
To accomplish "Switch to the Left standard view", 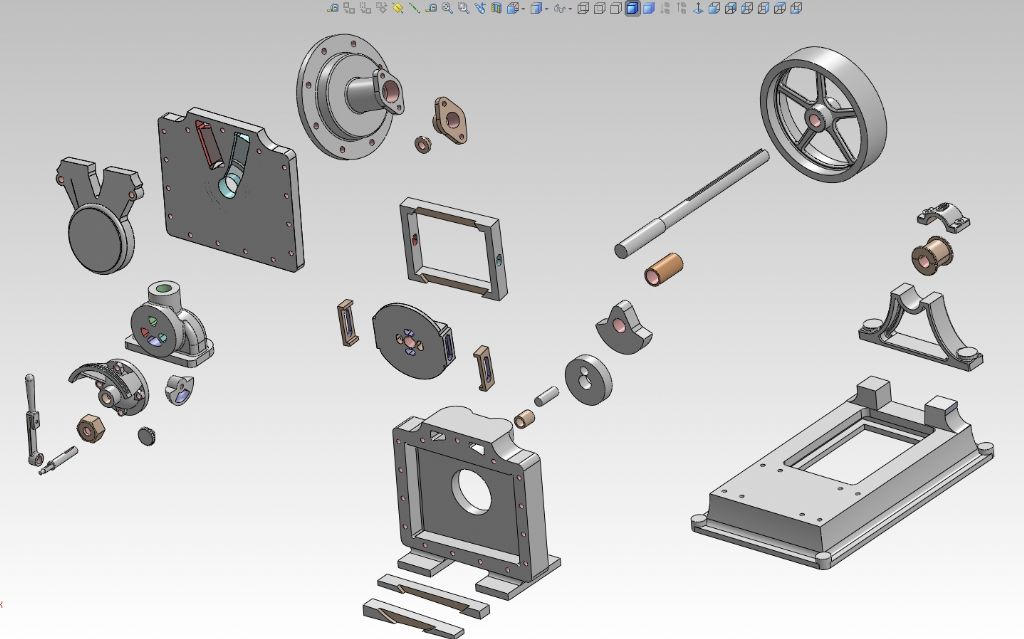I will (x=746, y=8).
